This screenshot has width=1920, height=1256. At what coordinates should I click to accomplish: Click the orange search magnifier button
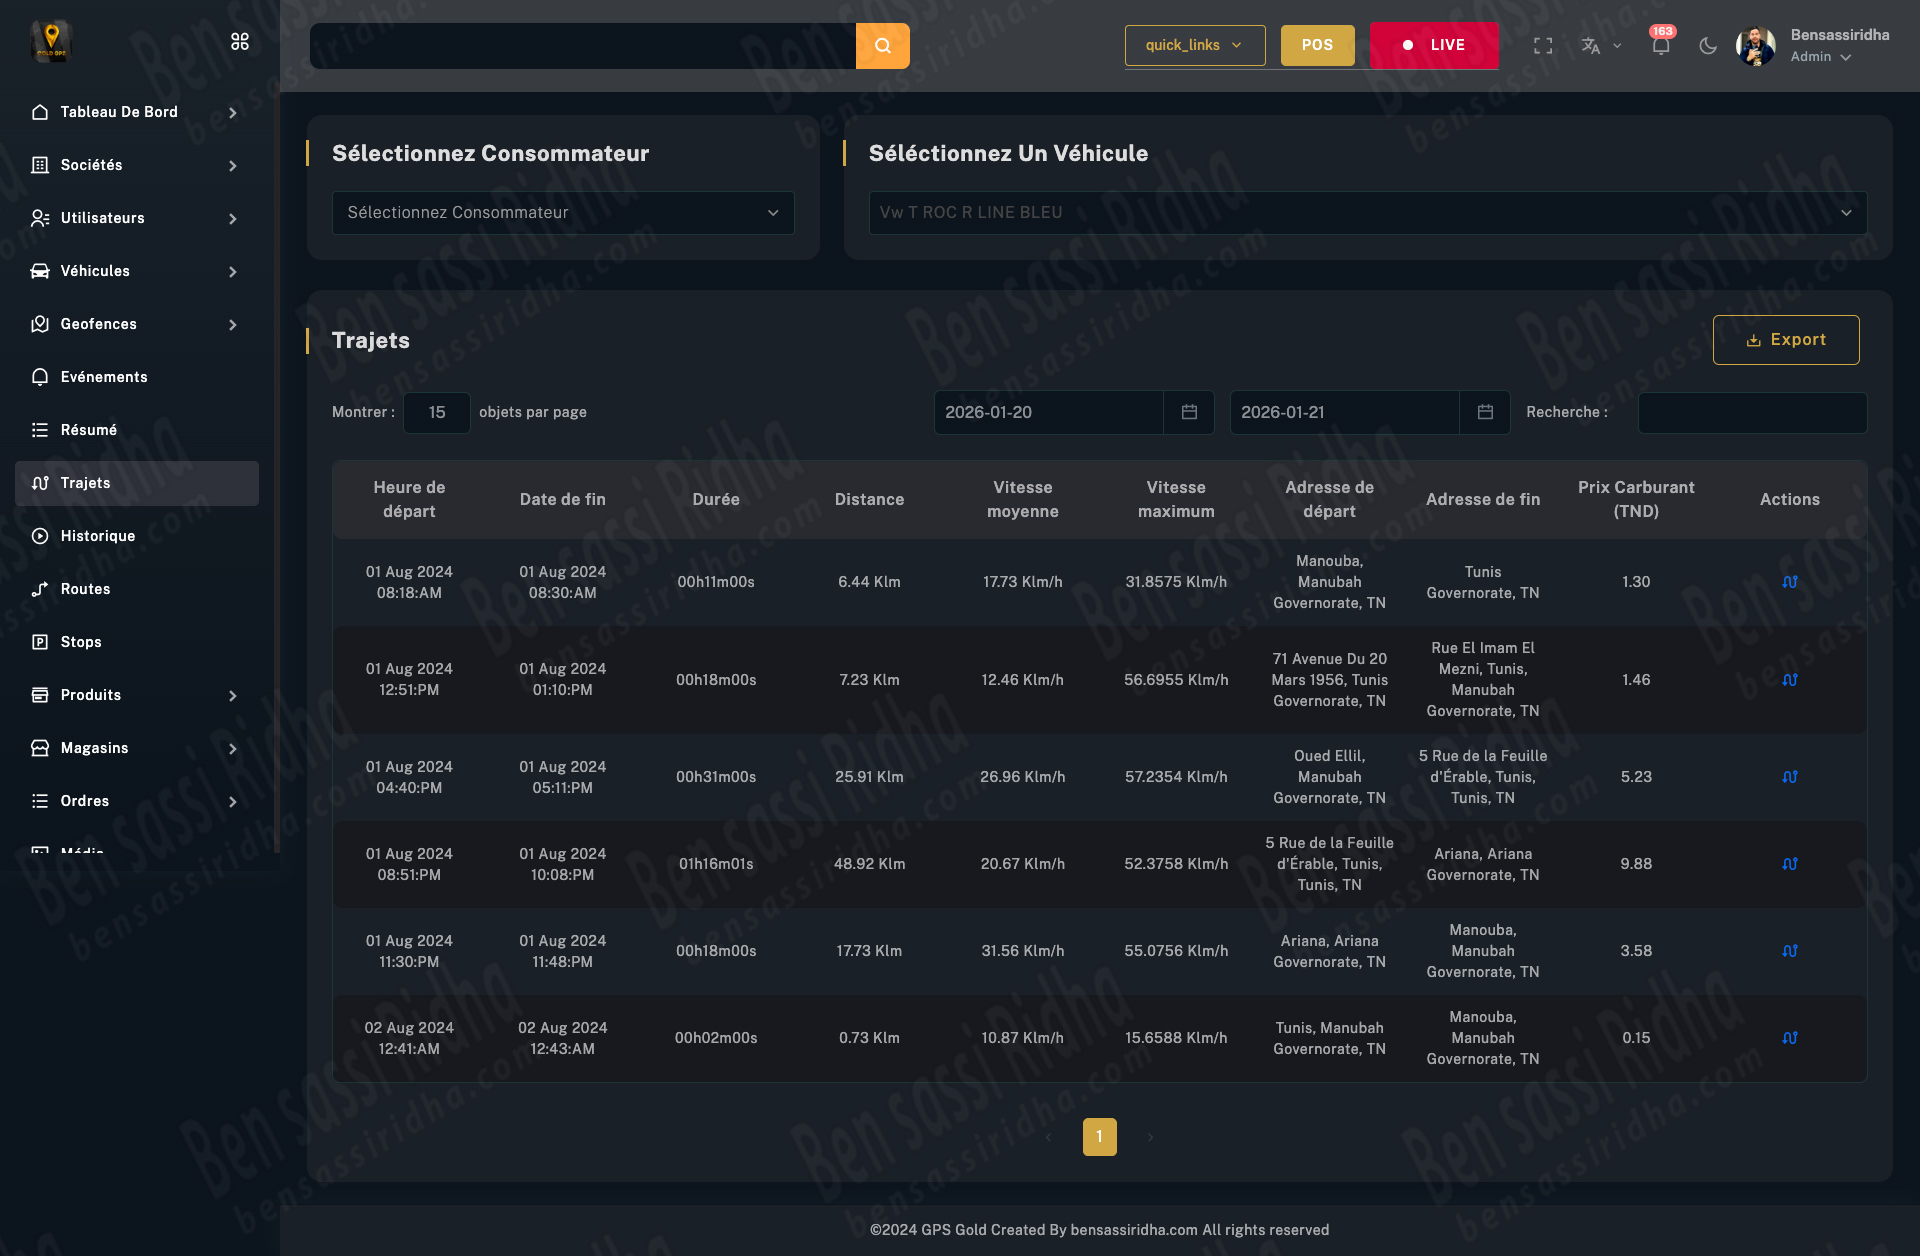point(882,46)
